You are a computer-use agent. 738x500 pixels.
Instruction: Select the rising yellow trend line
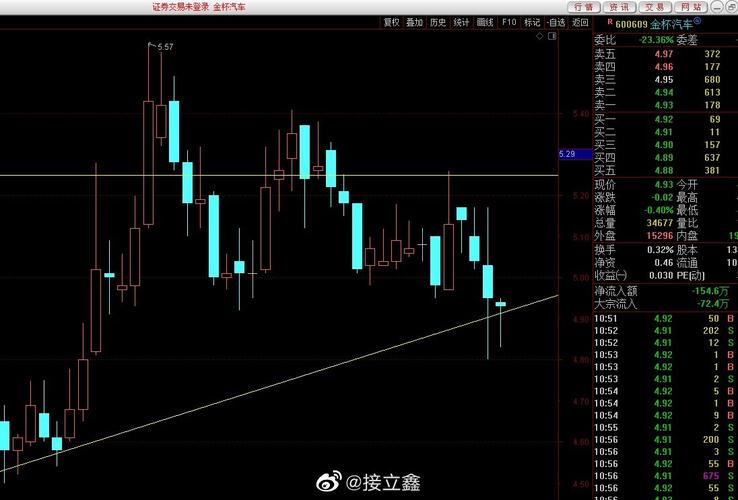279,382
